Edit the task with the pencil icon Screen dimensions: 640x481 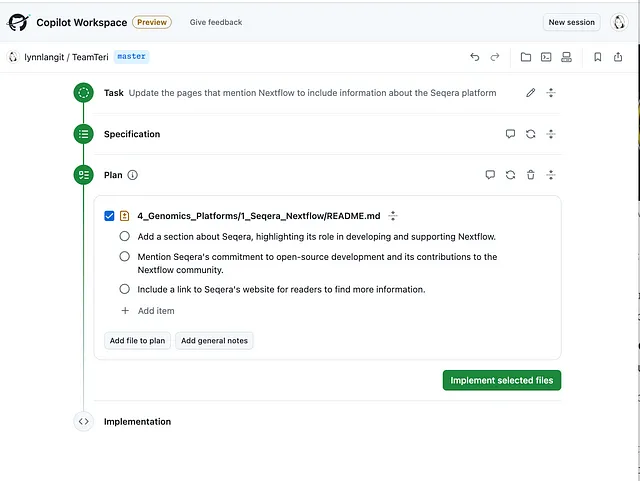(530, 93)
